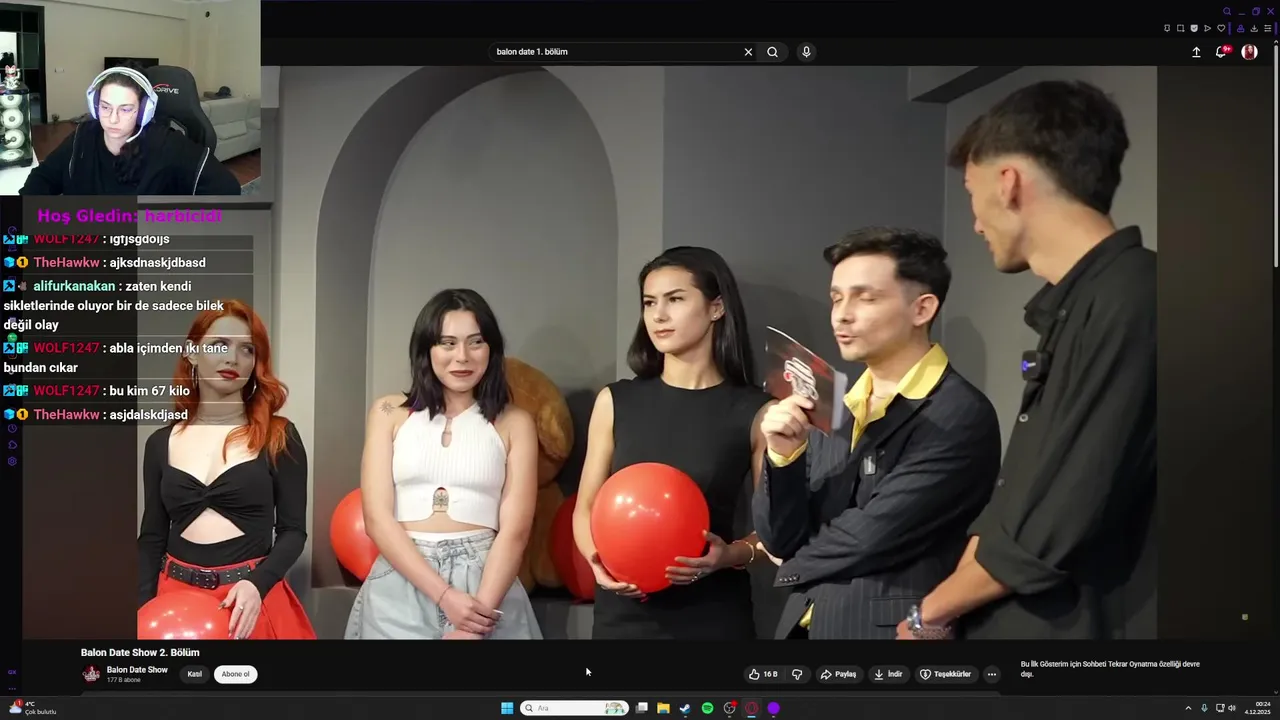
Task: Dislike the video with thumbs down
Action: point(797,674)
